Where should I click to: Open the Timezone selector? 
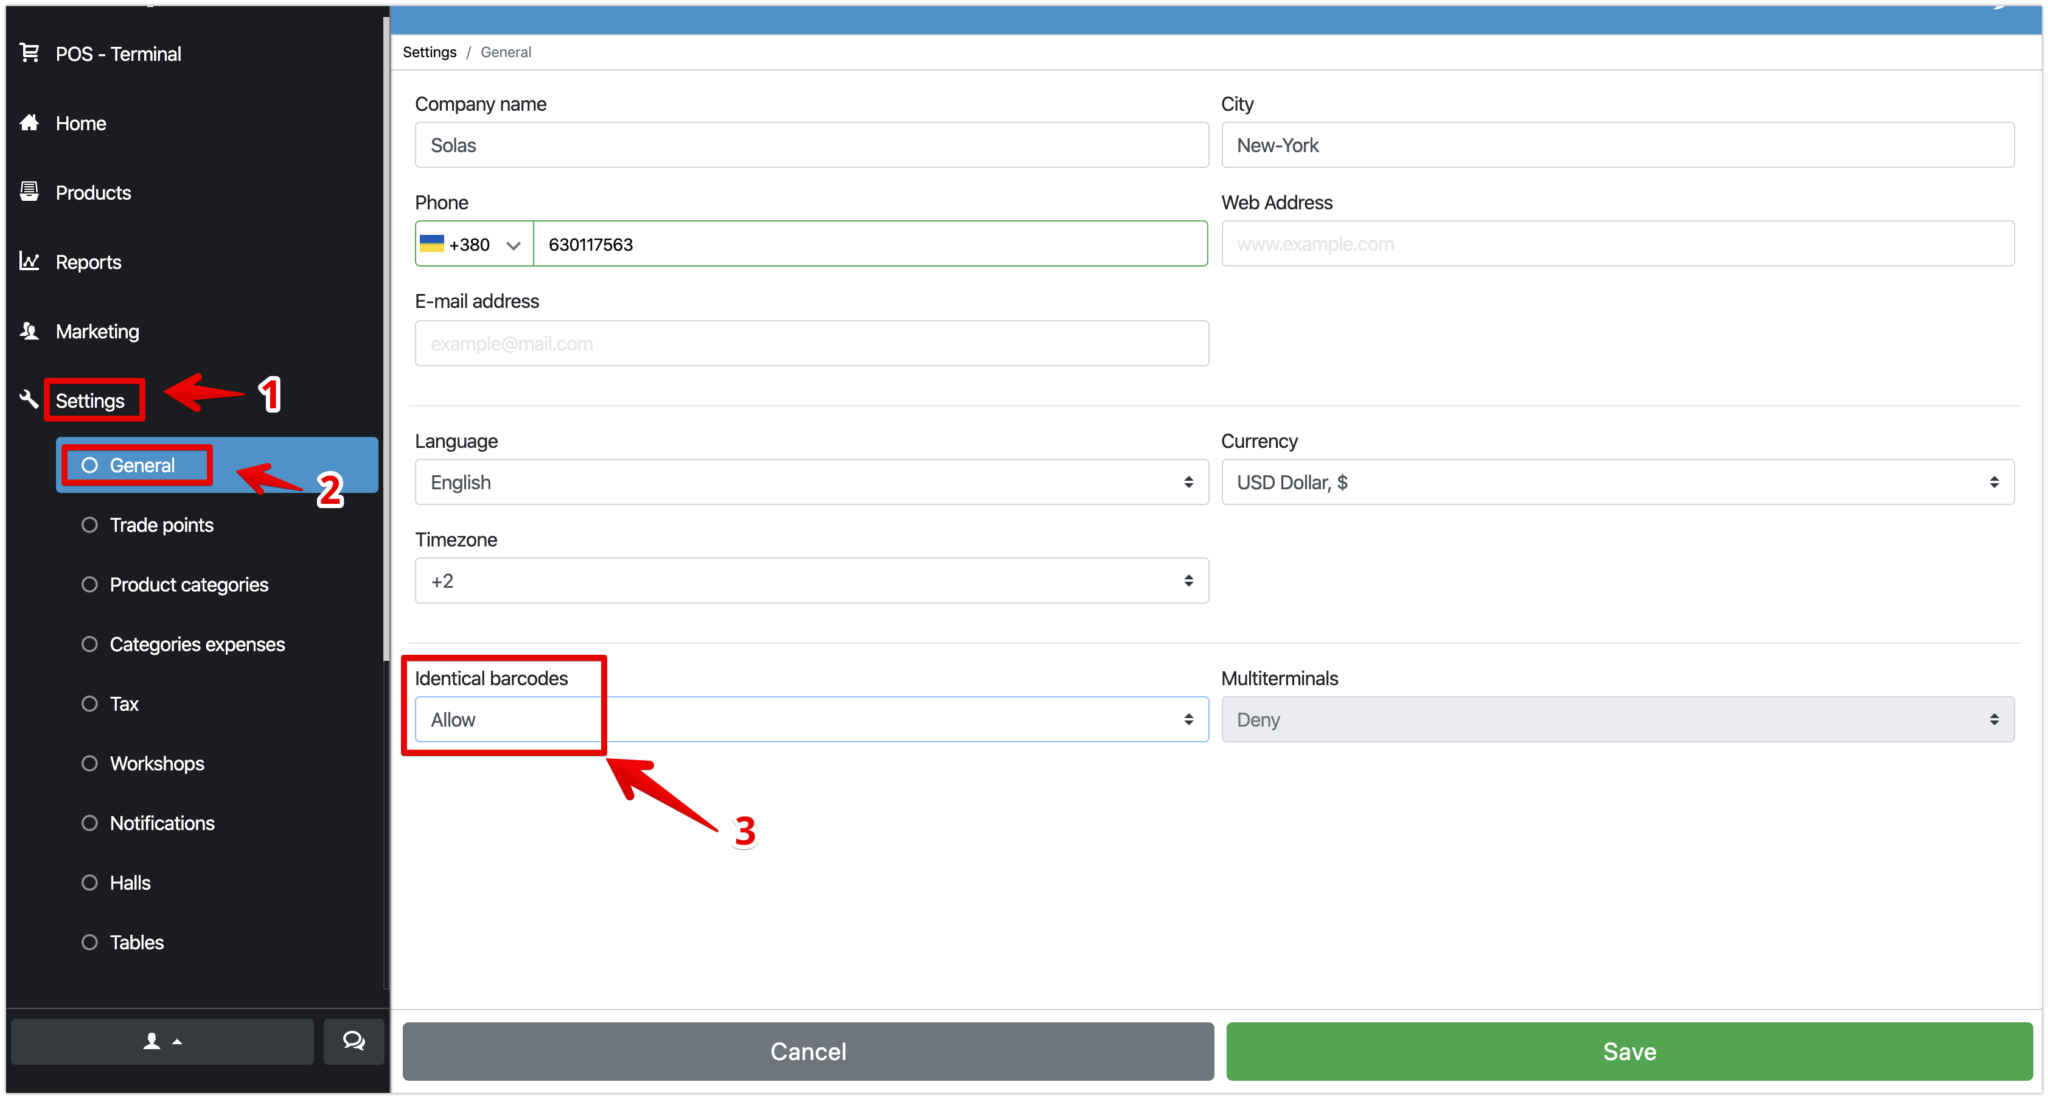[810, 580]
